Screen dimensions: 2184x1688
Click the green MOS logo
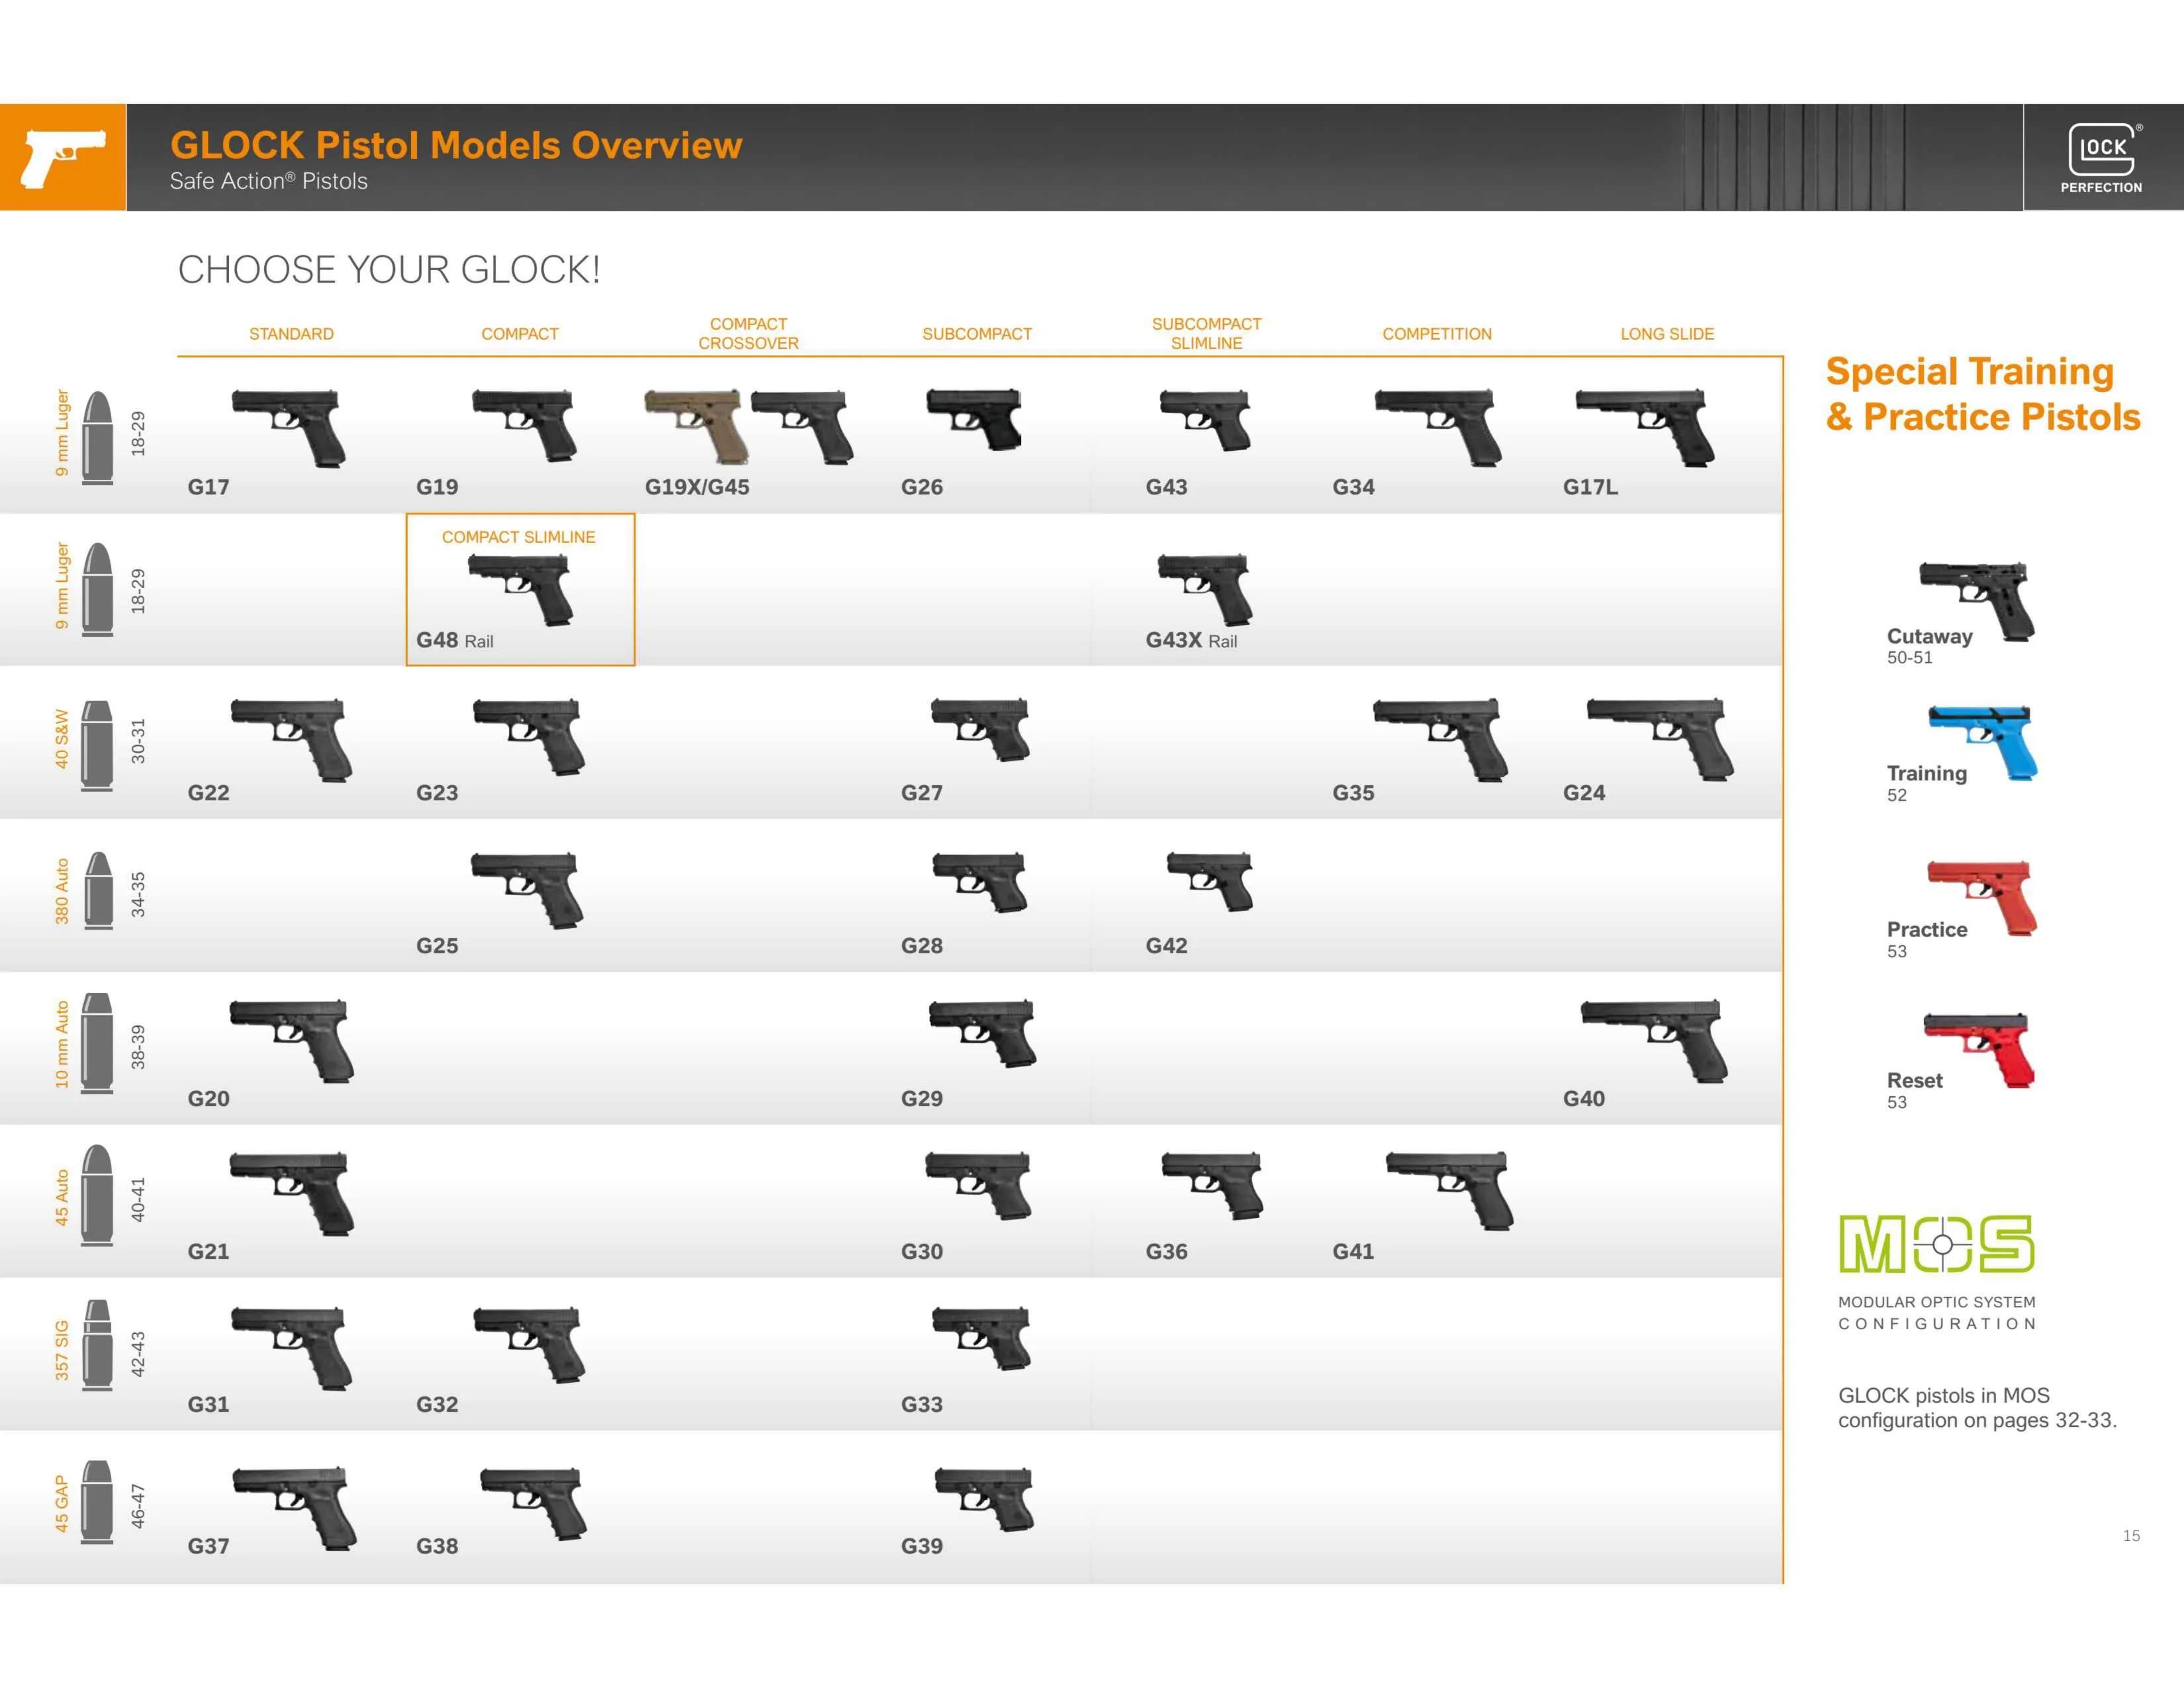(x=1936, y=1244)
